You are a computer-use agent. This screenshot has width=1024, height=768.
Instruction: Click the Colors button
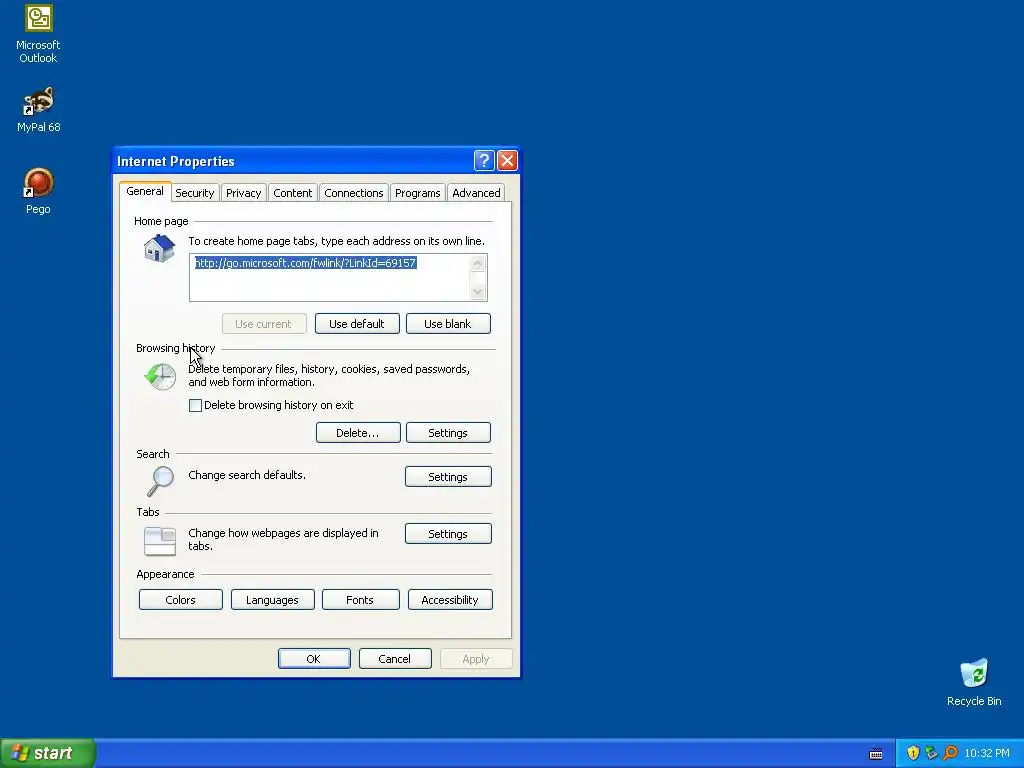click(180, 600)
